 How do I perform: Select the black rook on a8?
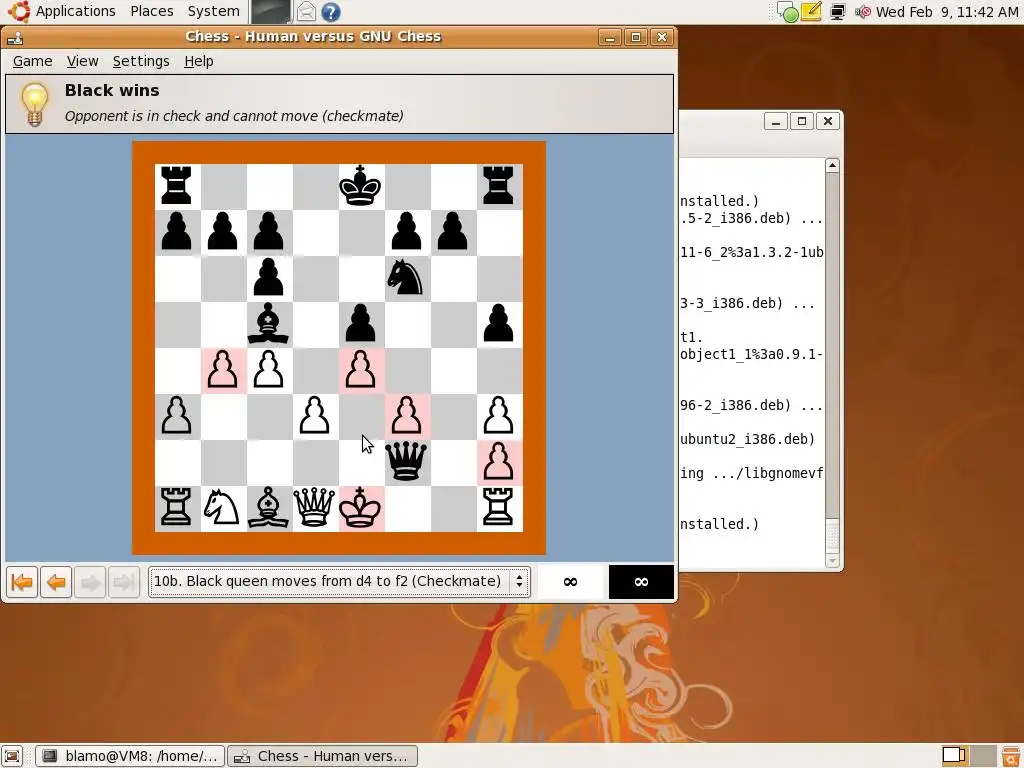coord(176,186)
